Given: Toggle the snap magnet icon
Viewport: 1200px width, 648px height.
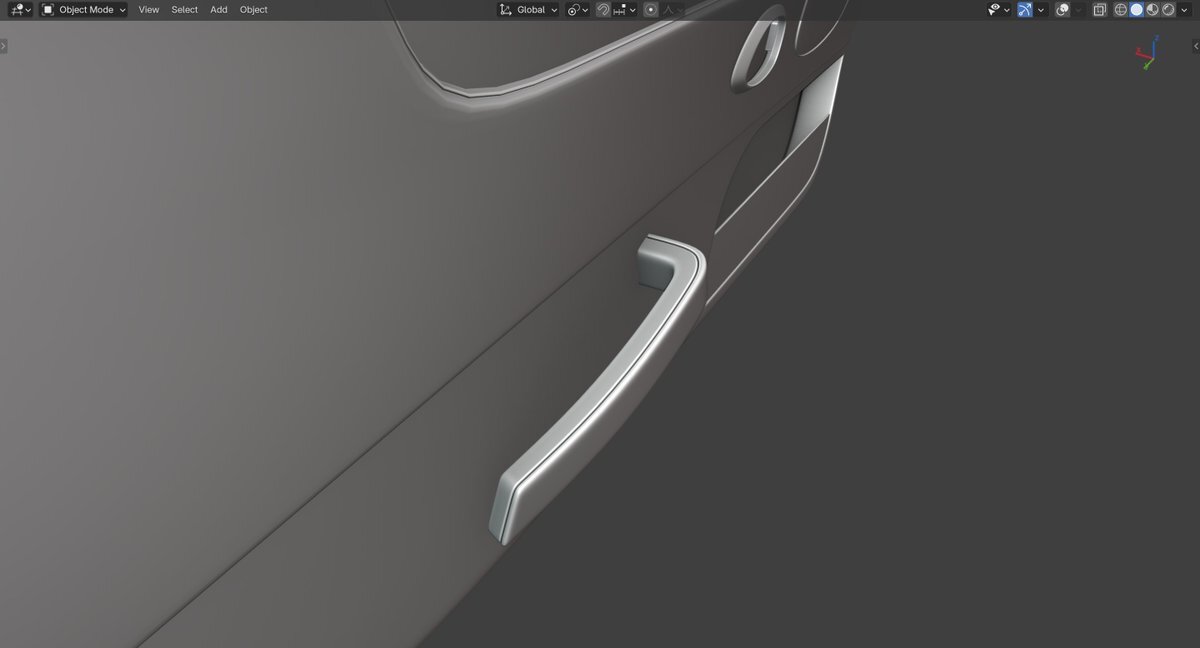Looking at the screenshot, I should click(603, 10).
